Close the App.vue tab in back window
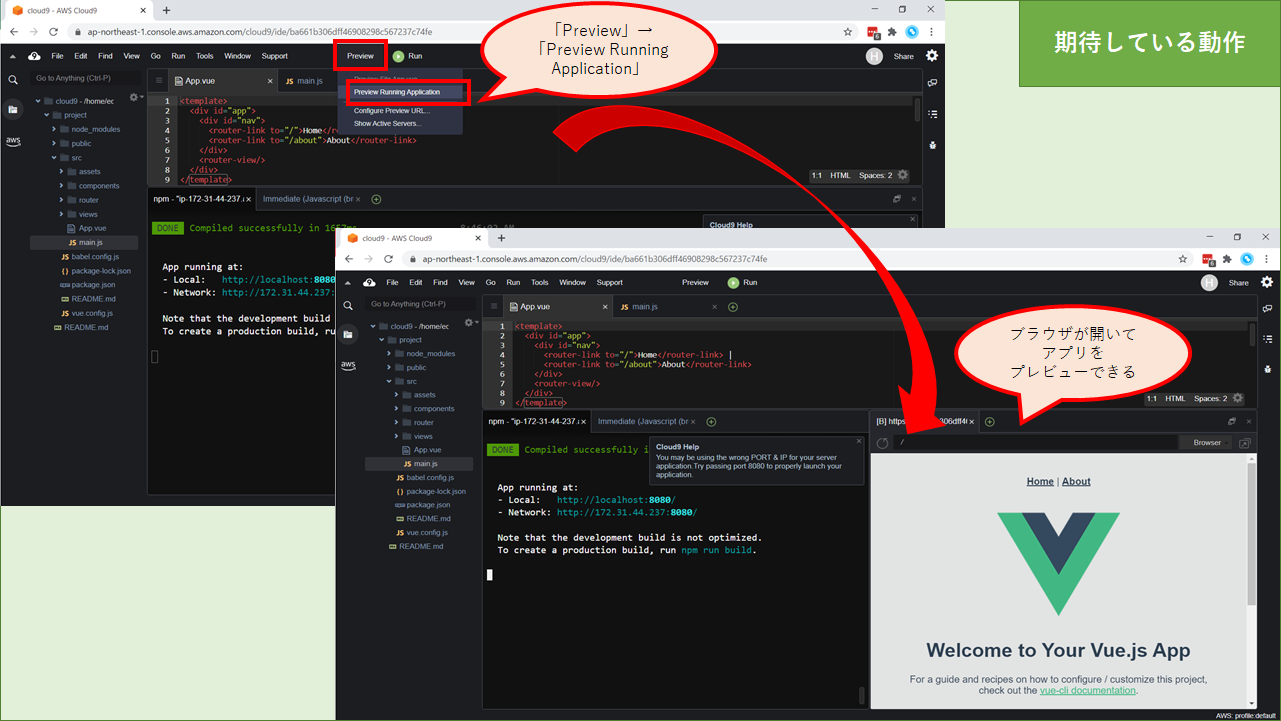The image size is (1281, 721). pyautogui.click(x=270, y=81)
